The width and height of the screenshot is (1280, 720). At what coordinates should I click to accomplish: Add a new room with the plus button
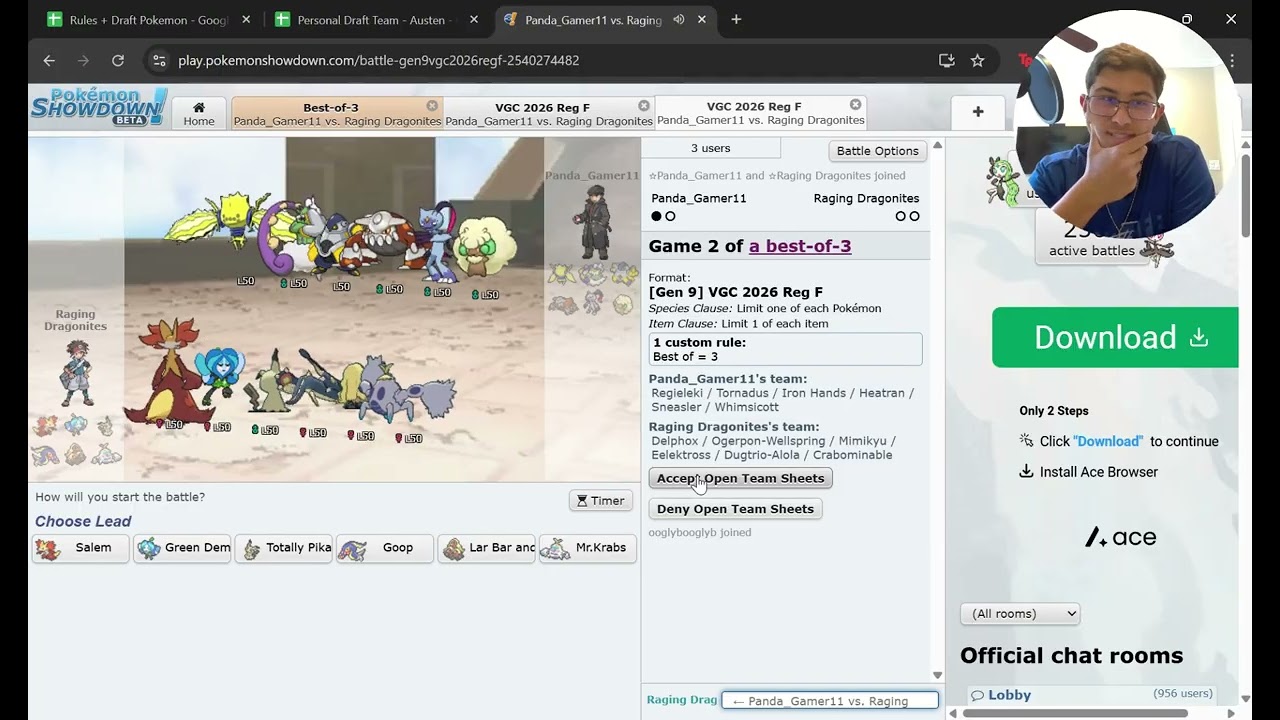tap(978, 112)
